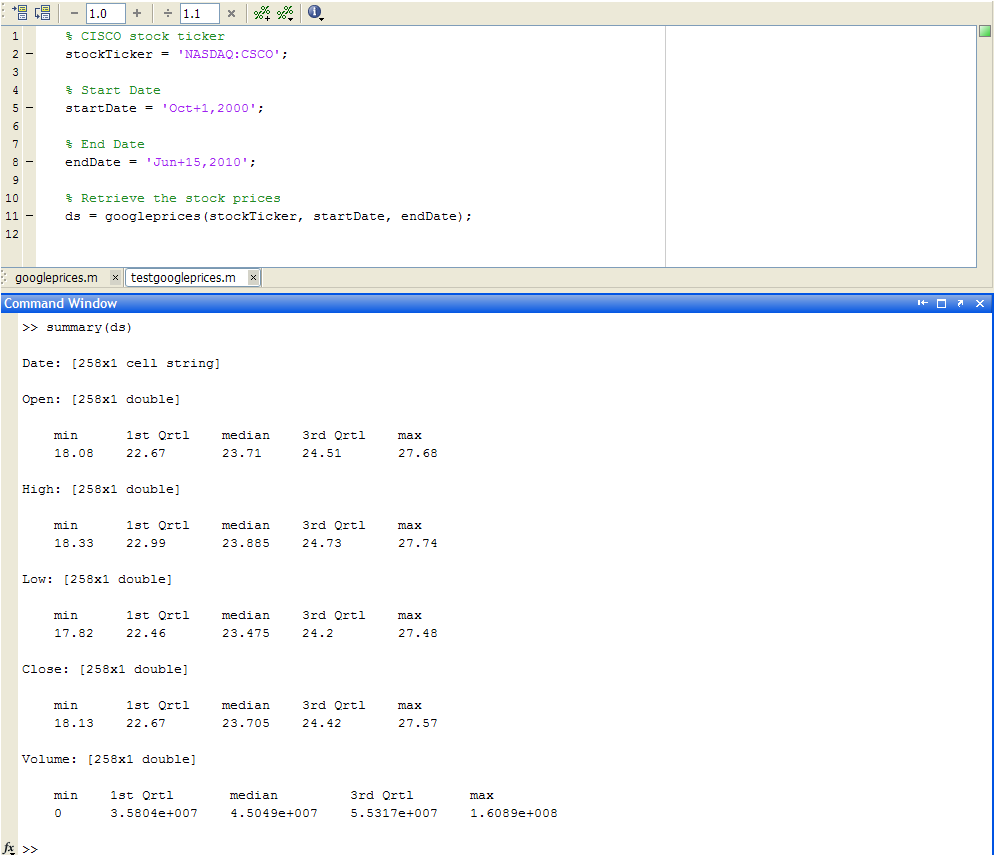
Task: Close the testgoogleprices.m editor tab
Action: point(253,278)
